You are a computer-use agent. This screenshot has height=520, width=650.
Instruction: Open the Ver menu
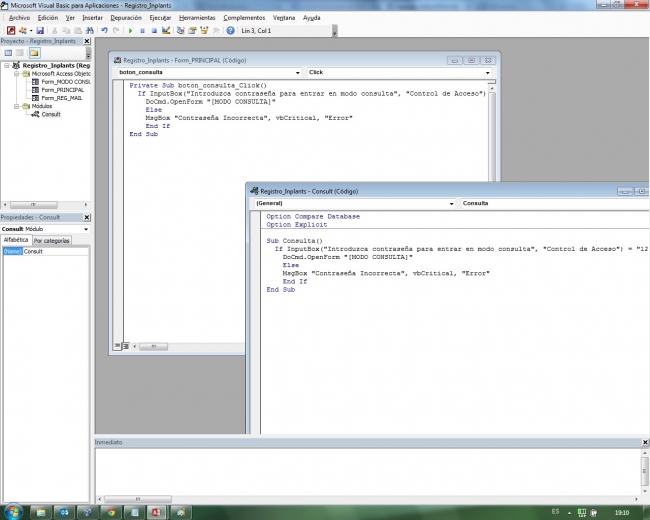(70, 18)
